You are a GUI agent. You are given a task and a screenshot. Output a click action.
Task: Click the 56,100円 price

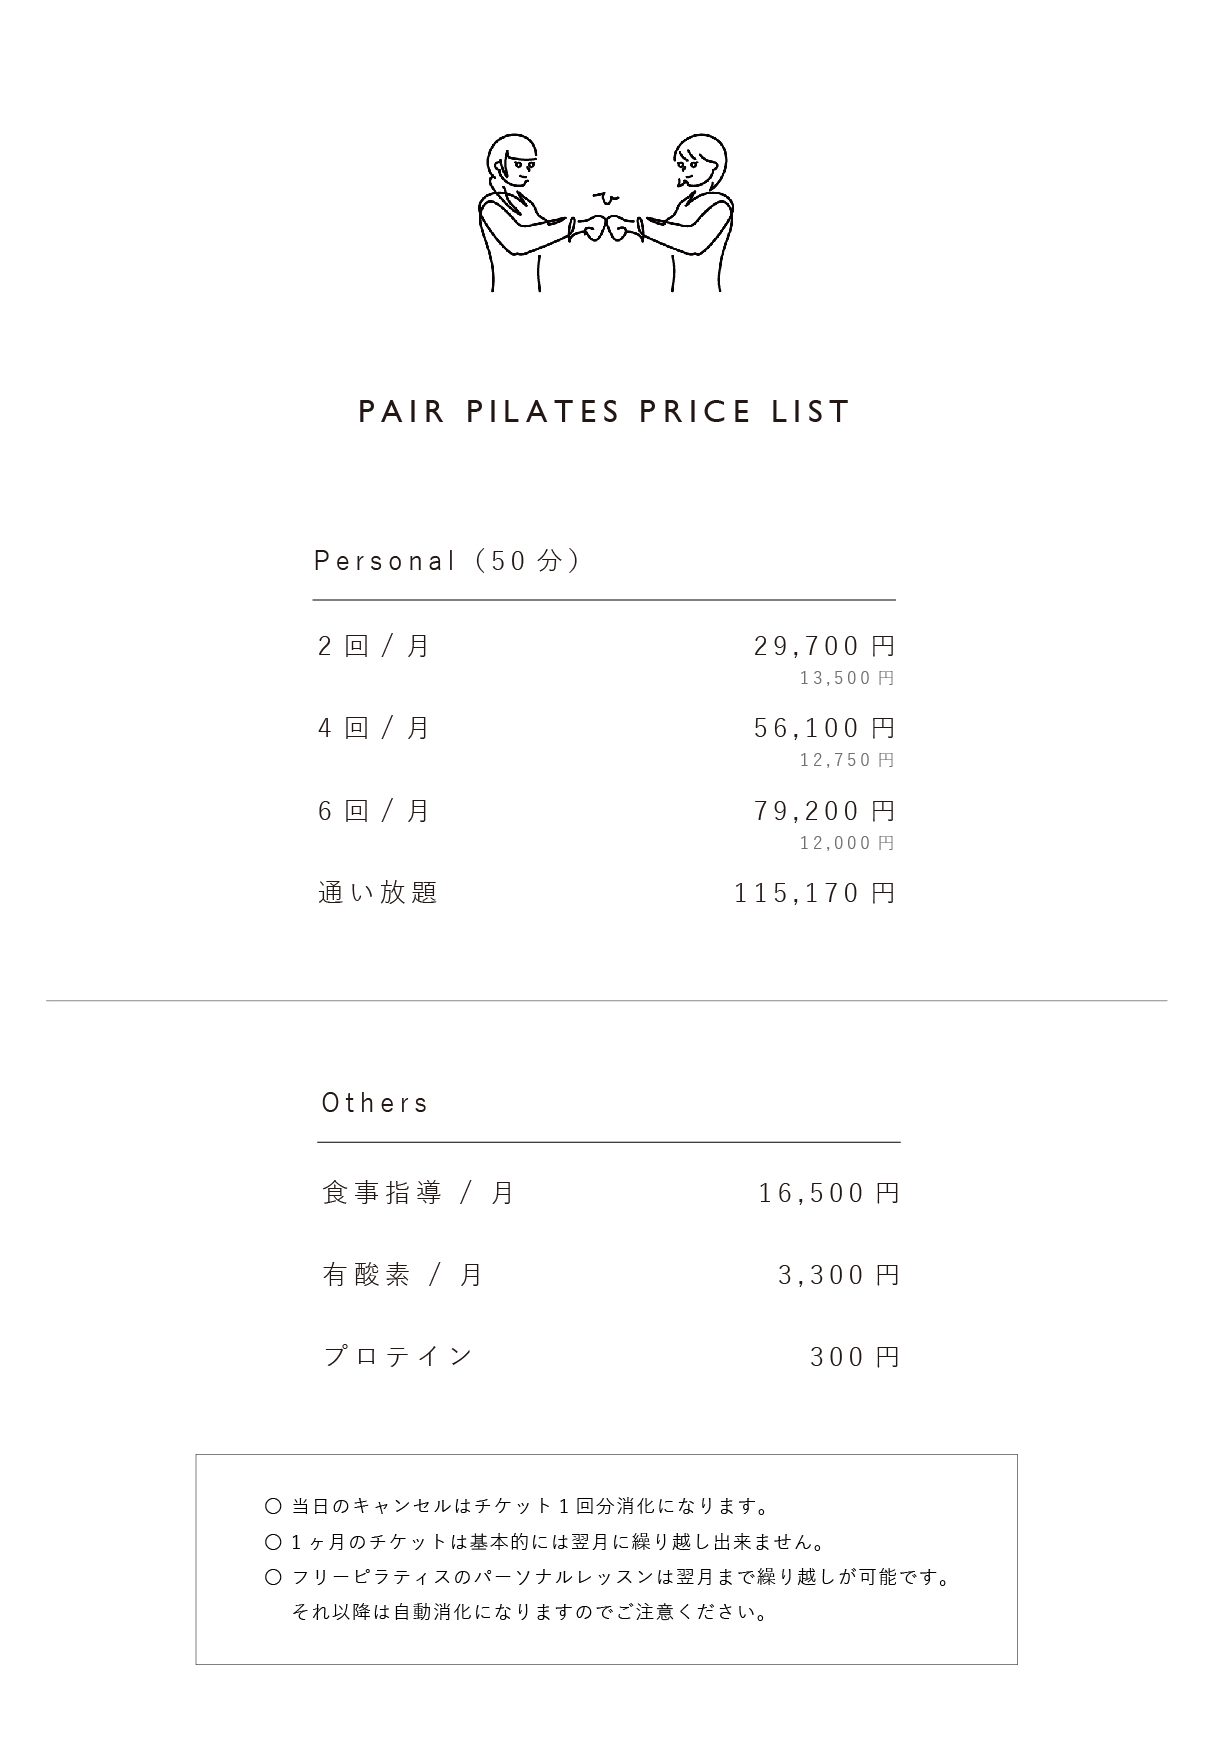[x=825, y=728]
